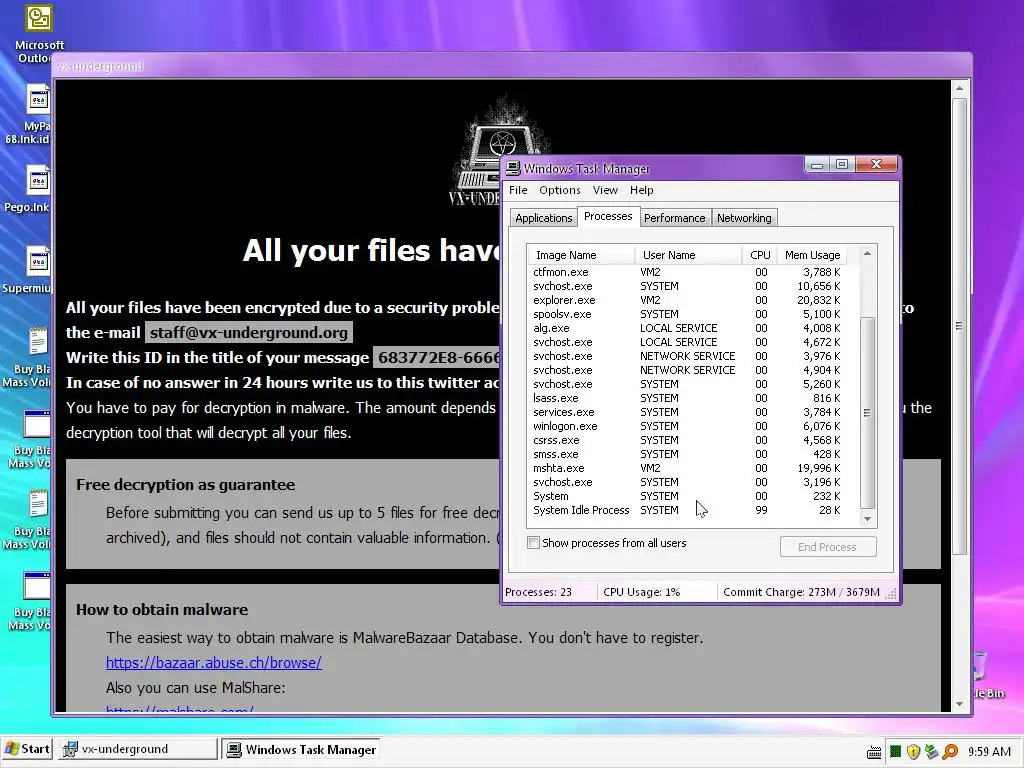Toggle Show processes from all users
Image resolution: width=1024 pixels, height=768 pixels.
click(x=534, y=543)
